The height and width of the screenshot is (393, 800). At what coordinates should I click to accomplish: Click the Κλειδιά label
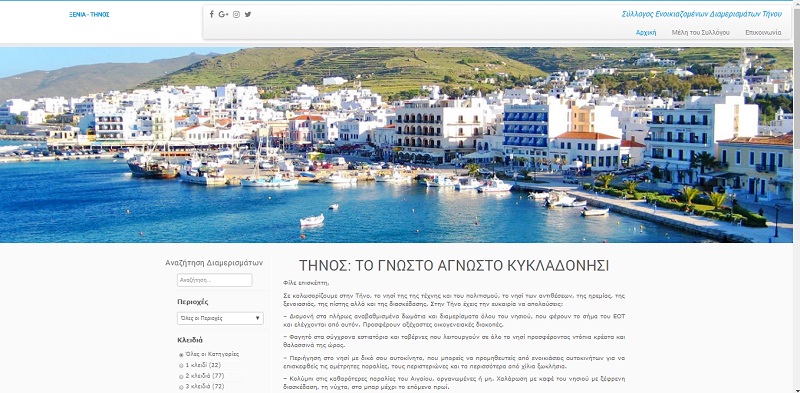point(190,340)
